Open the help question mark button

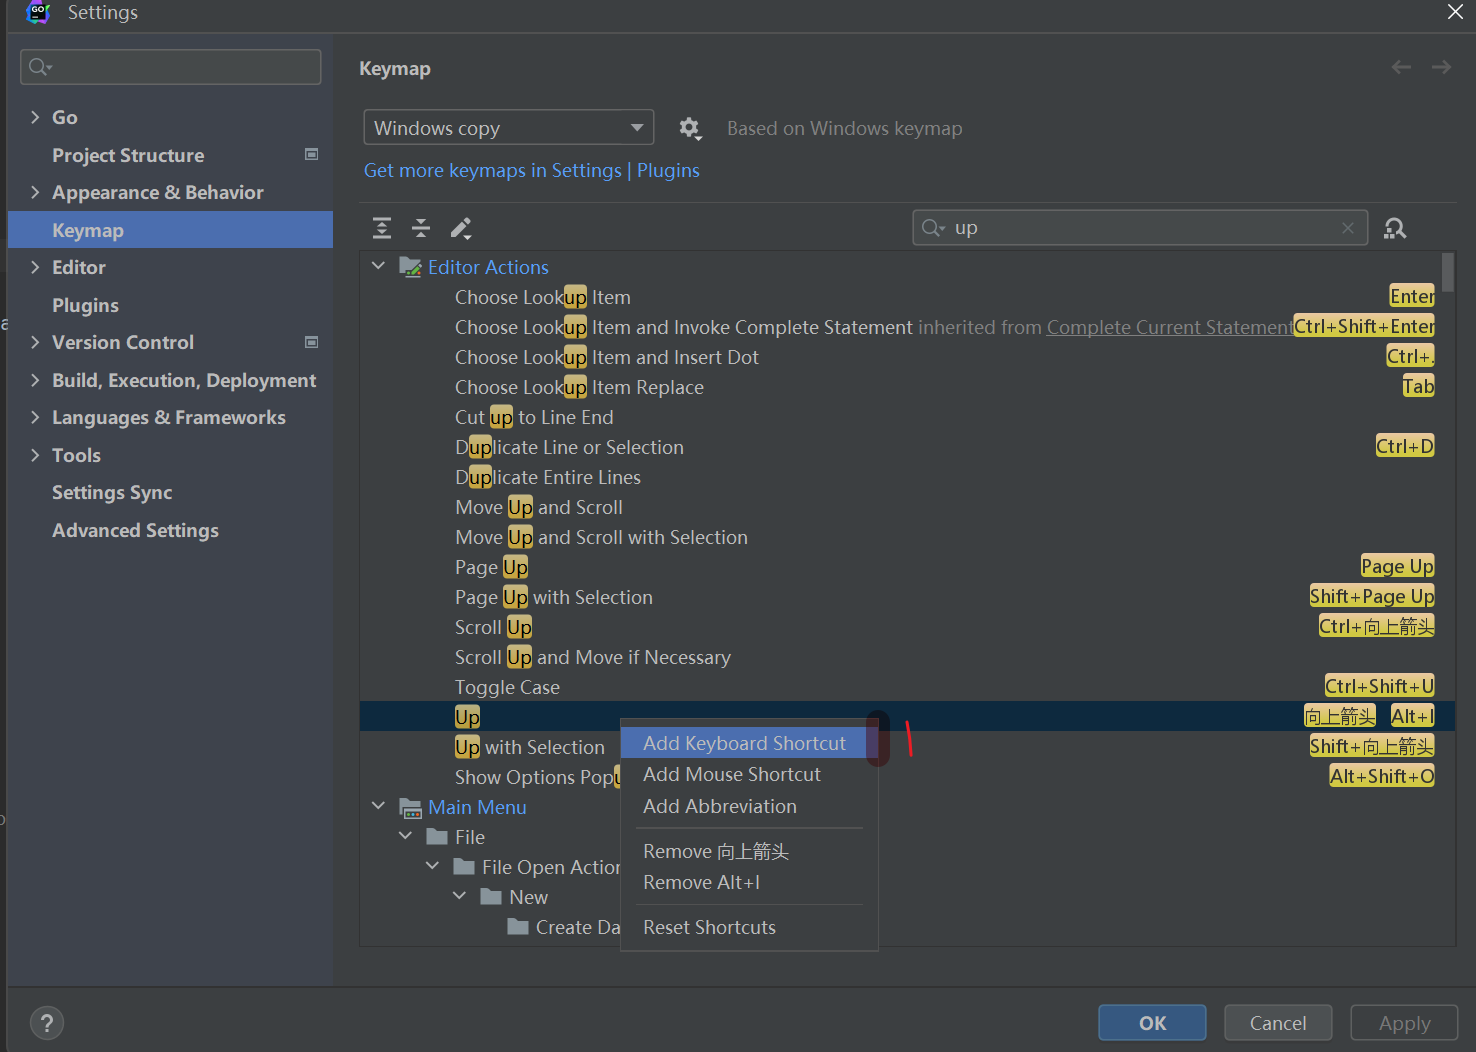pyautogui.click(x=47, y=1022)
